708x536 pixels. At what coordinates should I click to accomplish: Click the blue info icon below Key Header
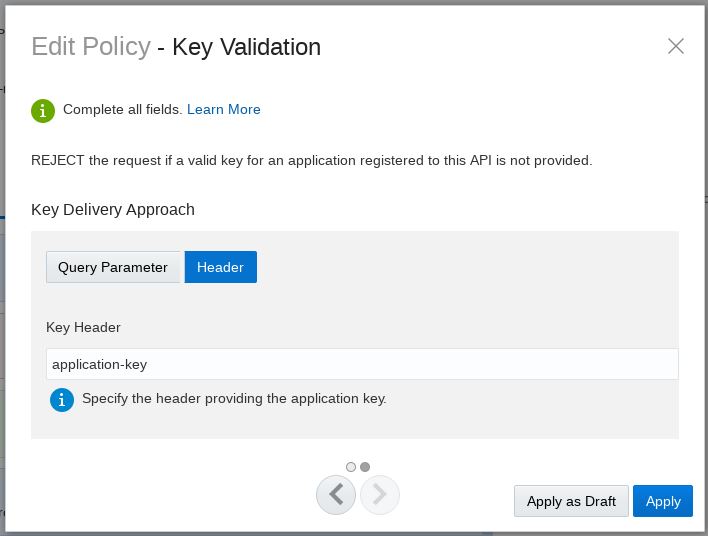click(x=62, y=400)
